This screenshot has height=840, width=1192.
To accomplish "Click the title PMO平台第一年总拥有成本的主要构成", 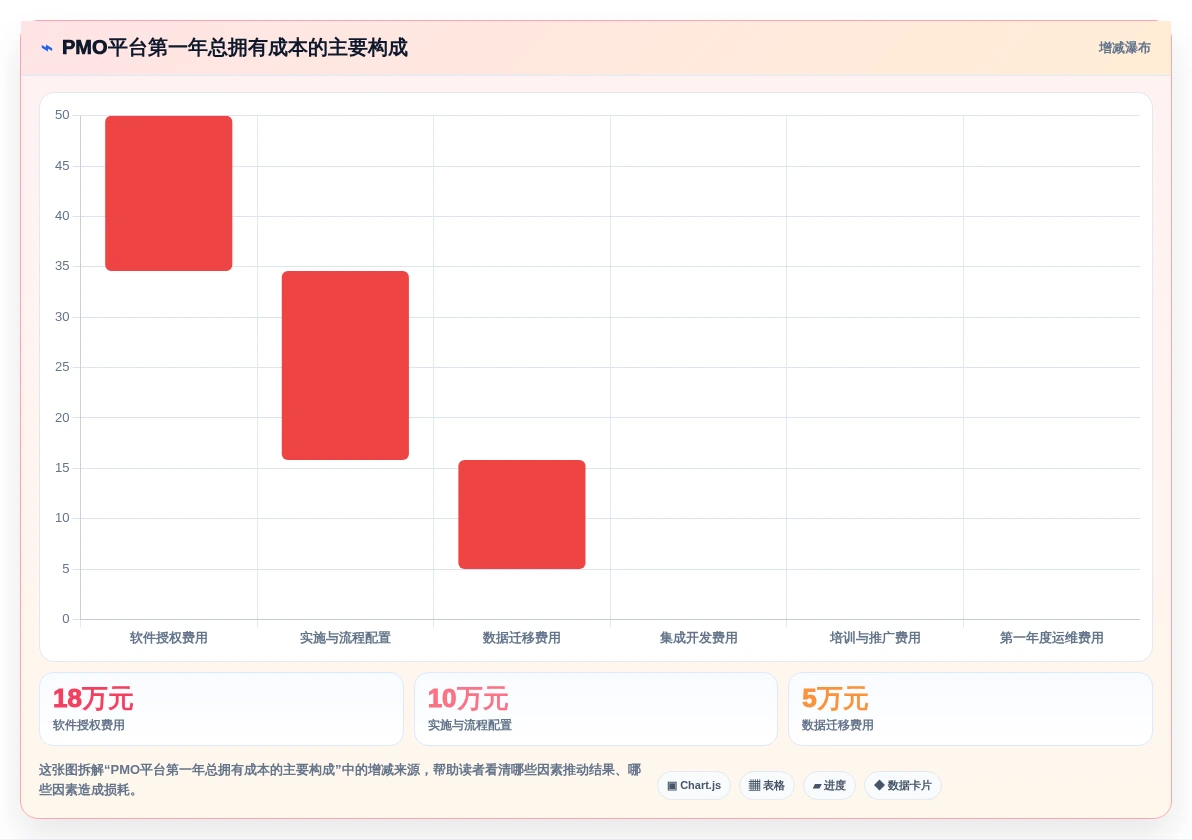I will point(234,48).
